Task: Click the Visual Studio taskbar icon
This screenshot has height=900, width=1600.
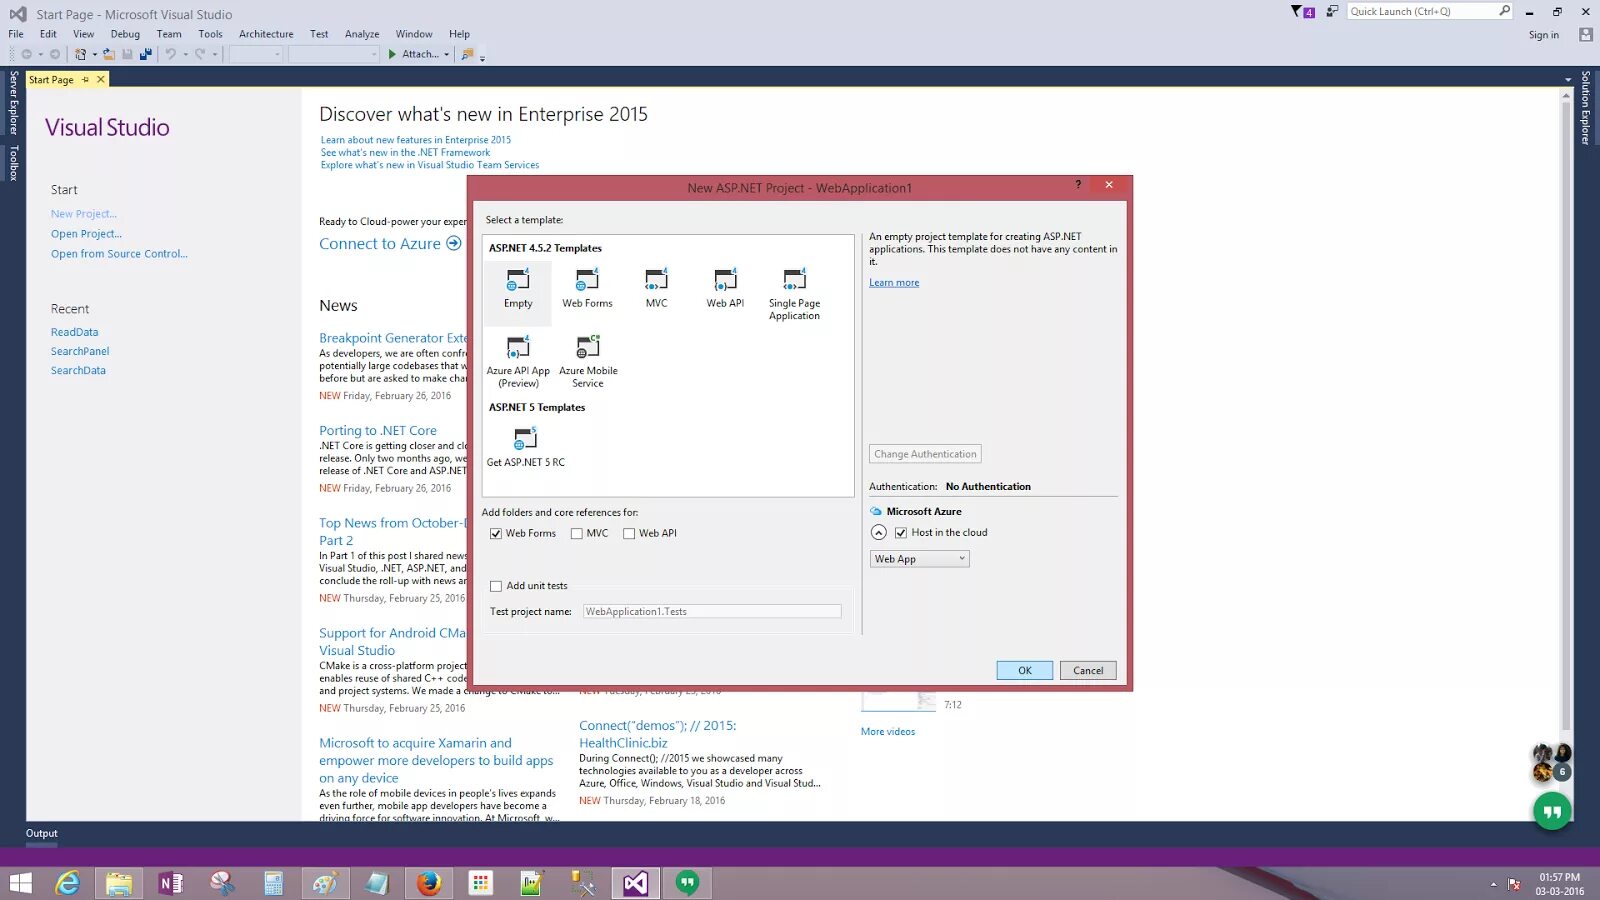Action: point(636,883)
